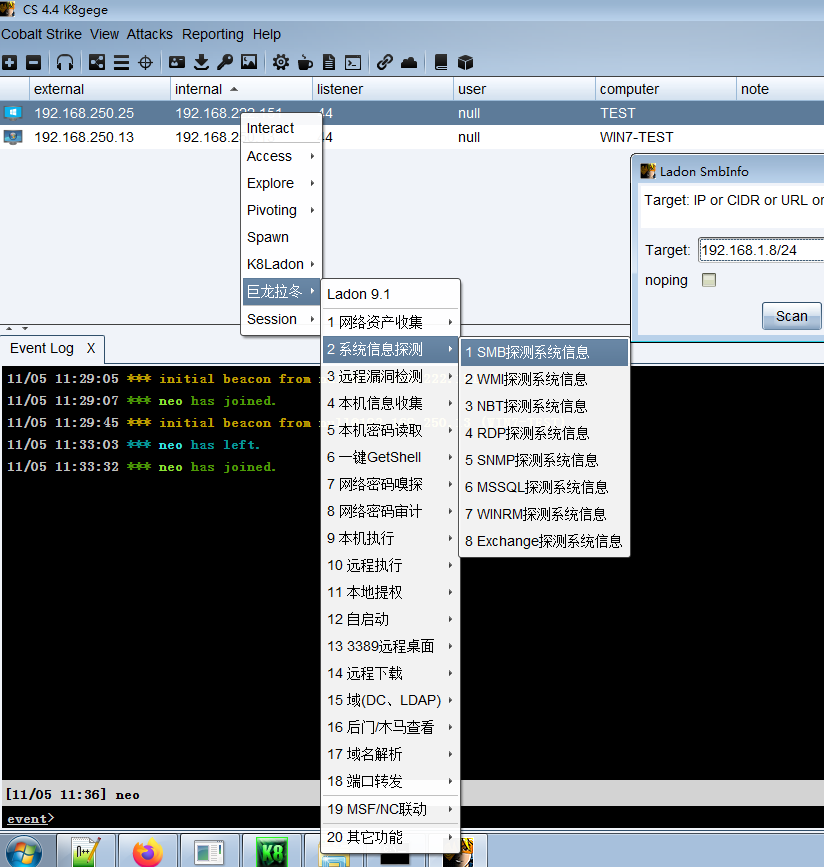Image resolution: width=824 pixels, height=867 pixels.
Task: Click the cloud icon in toolbar
Action: pyautogui.click(x=409, y=62)
